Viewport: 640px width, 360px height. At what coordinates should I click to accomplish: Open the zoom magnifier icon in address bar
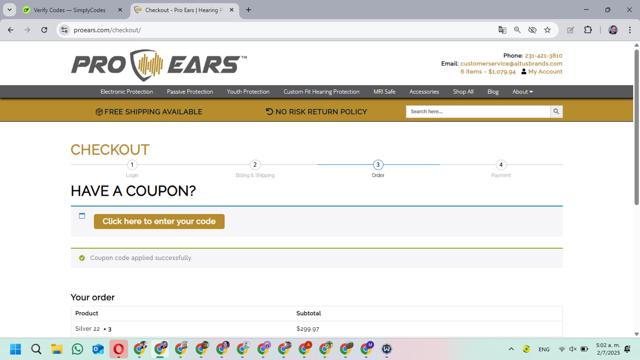coord(517,30)
